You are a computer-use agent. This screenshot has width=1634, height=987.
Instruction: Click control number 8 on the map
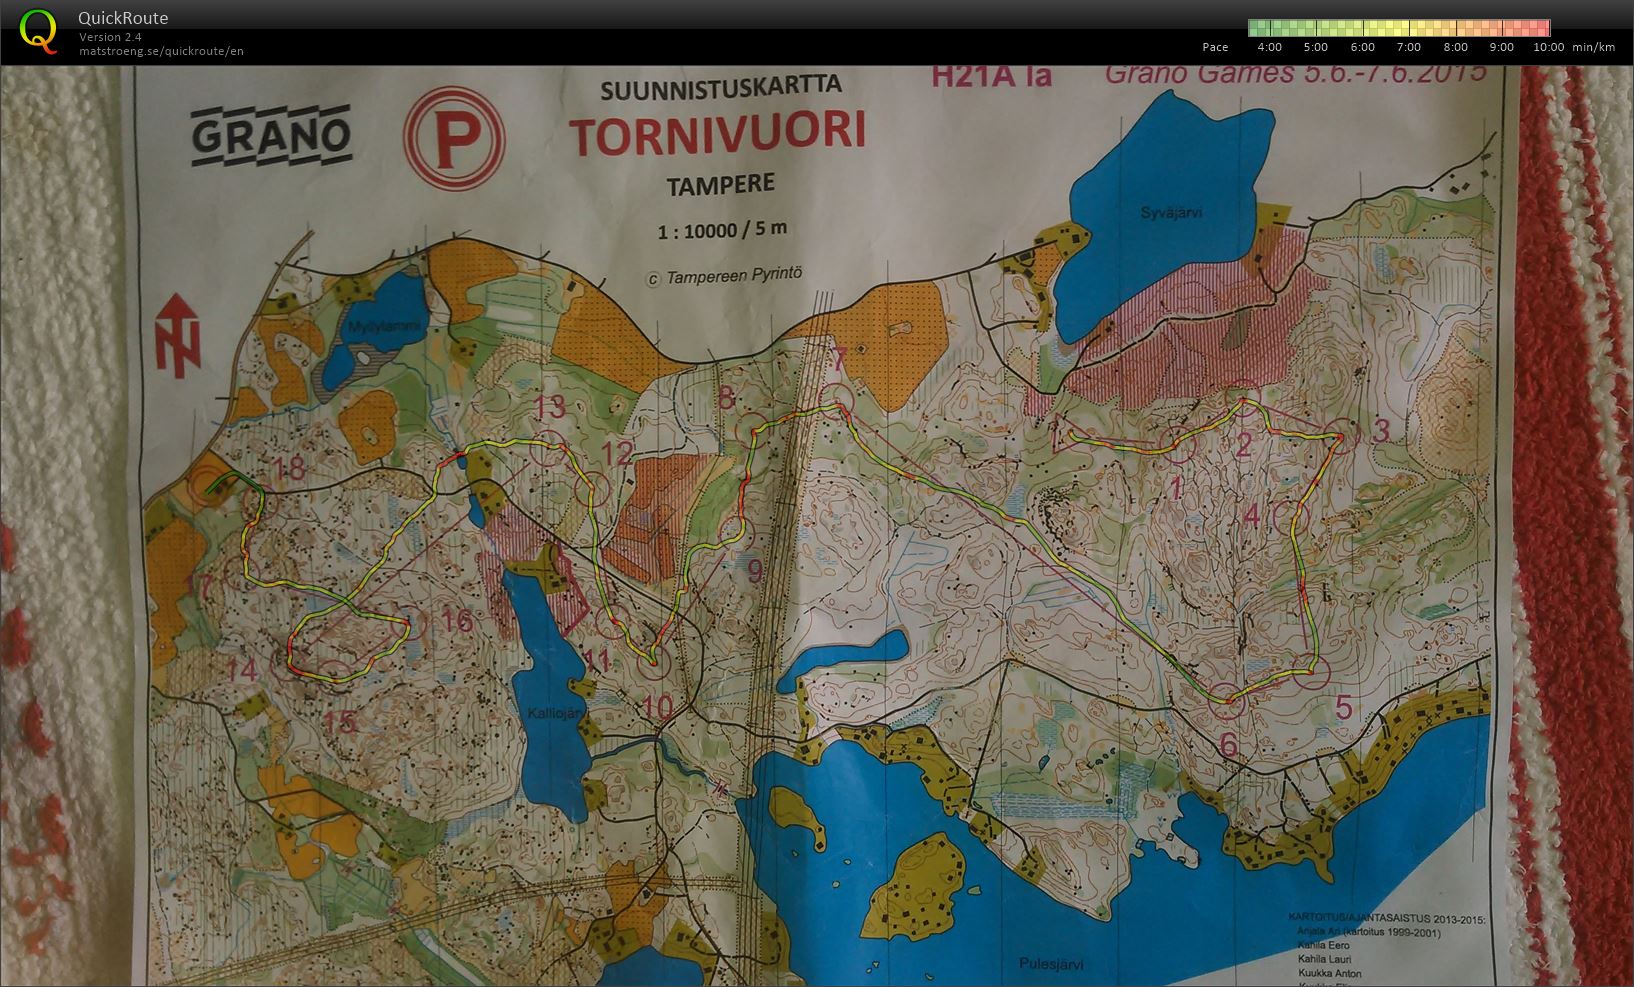(726, 398)
